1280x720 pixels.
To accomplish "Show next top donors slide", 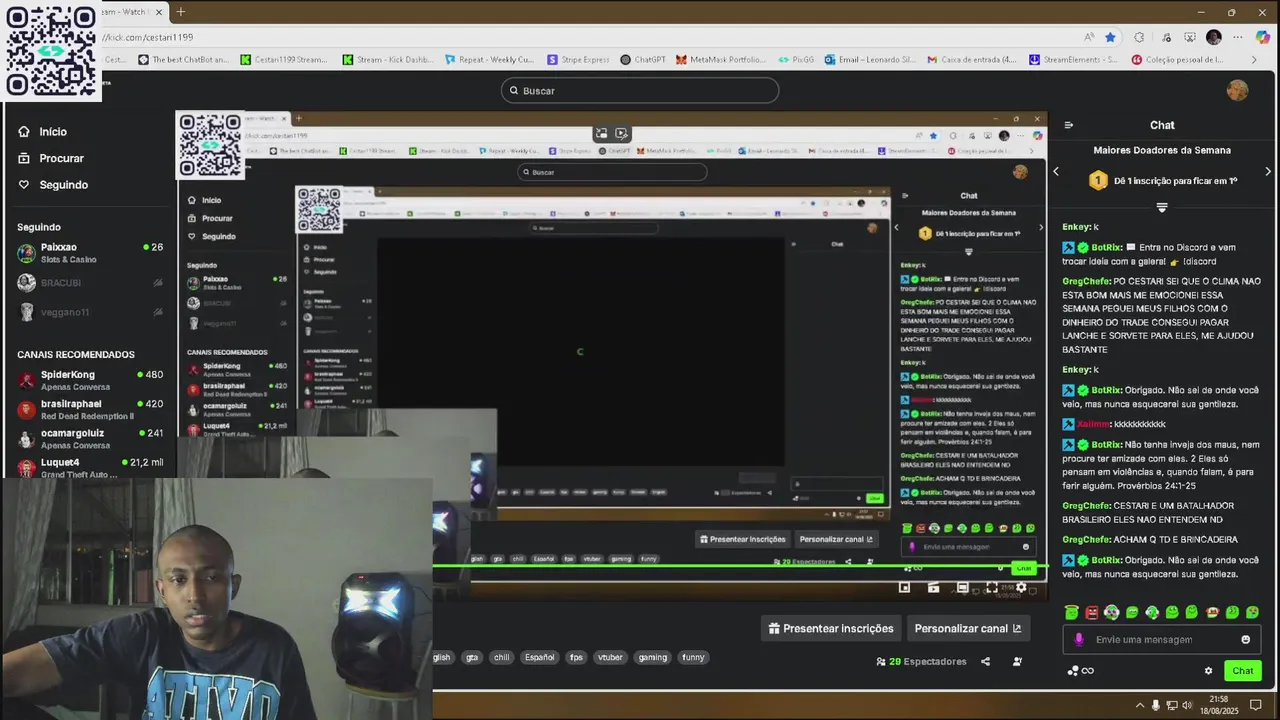I will 1268,171.
